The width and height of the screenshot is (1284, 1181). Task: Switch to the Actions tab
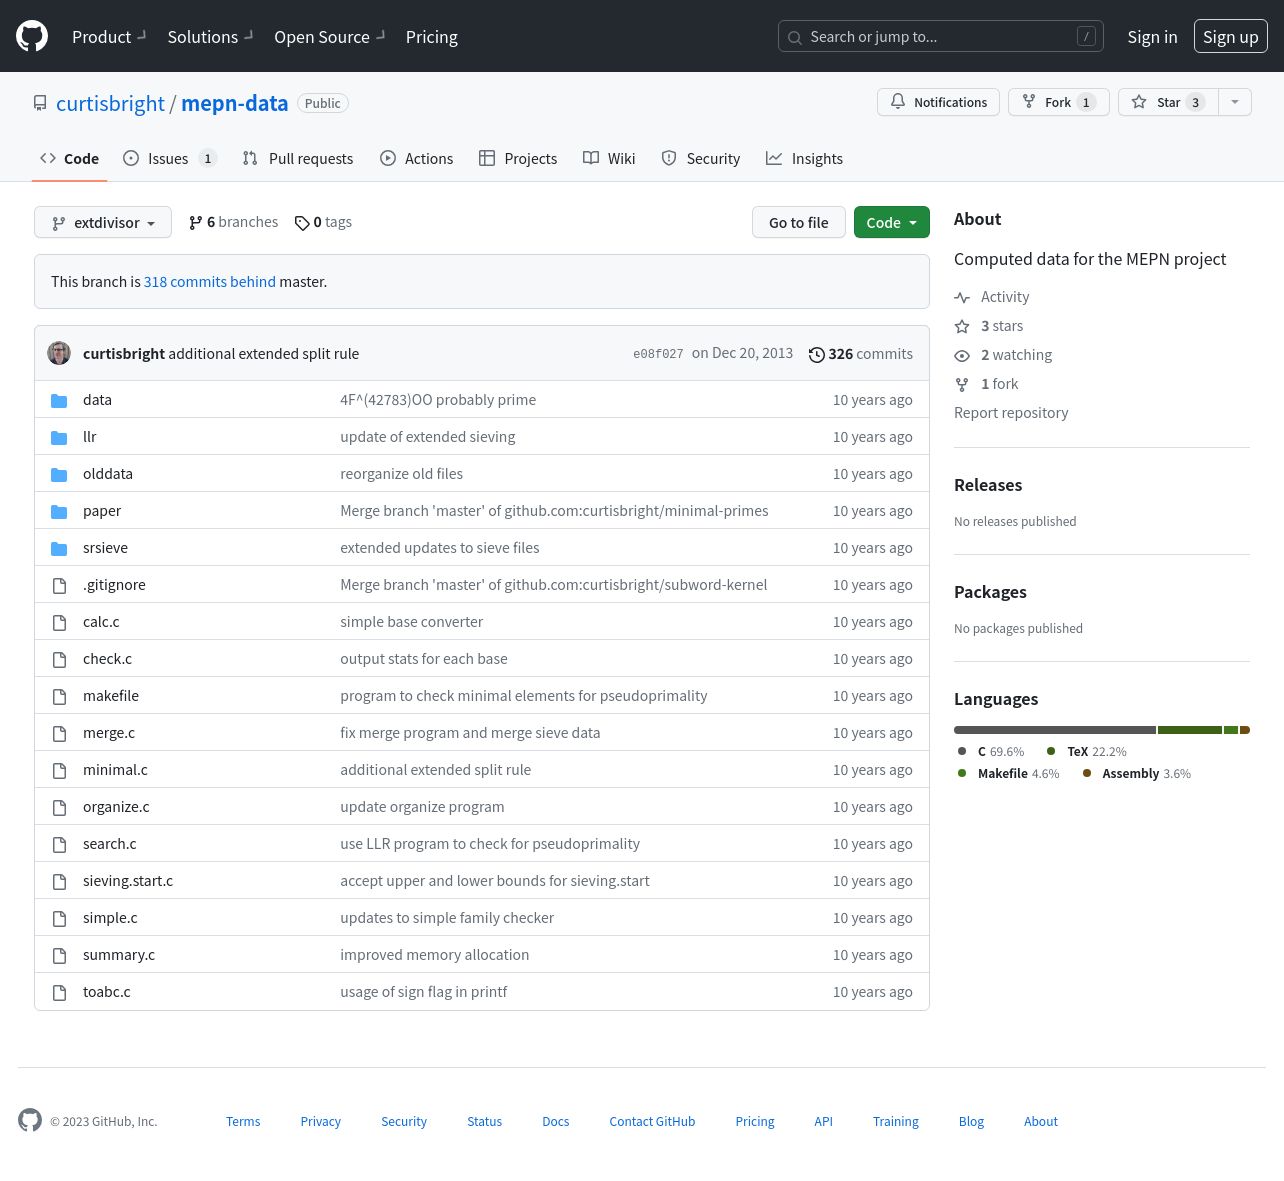click(416, 158)
